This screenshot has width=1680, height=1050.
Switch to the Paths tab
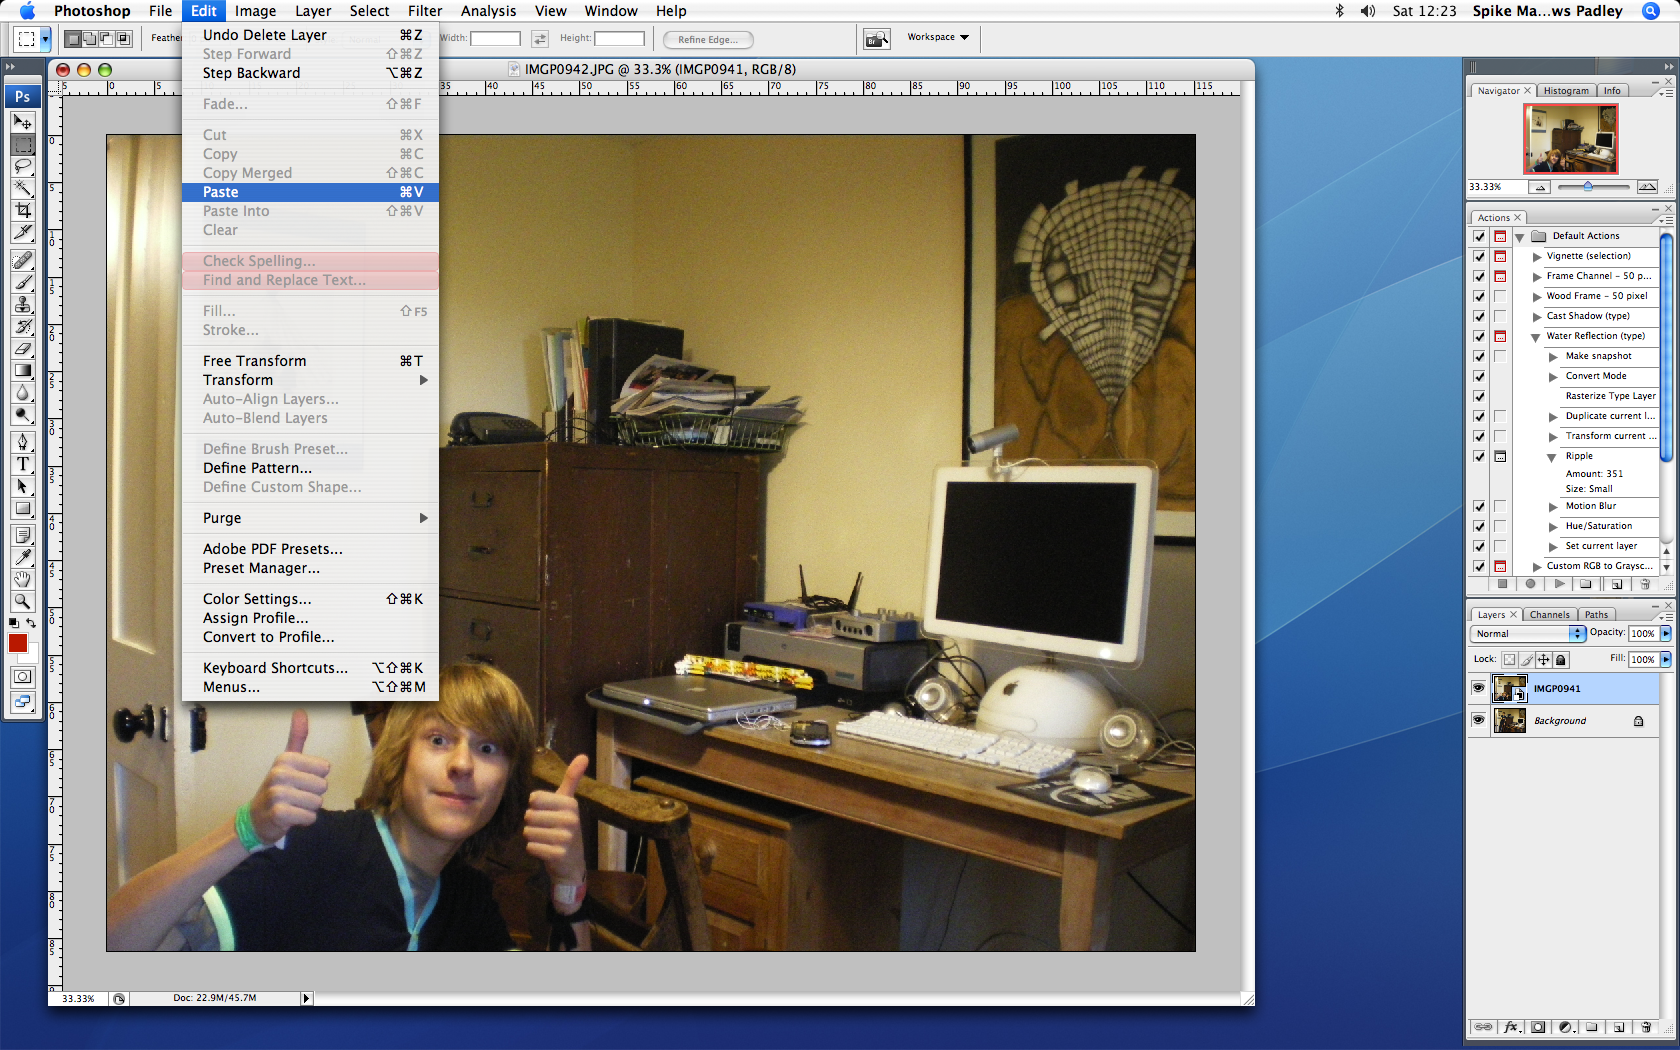click(1596, 615)
